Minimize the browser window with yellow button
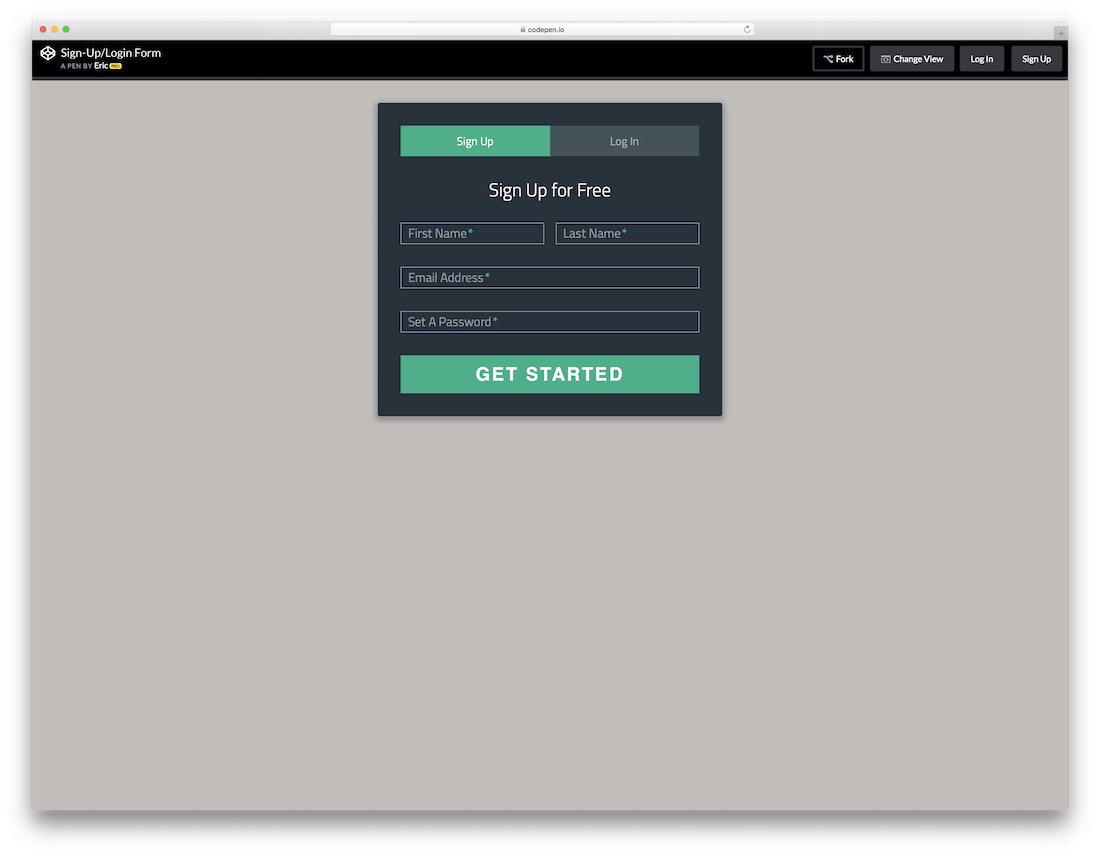Image resolution: width=1100 pixels, height=856 pixels. coord(54,29)
